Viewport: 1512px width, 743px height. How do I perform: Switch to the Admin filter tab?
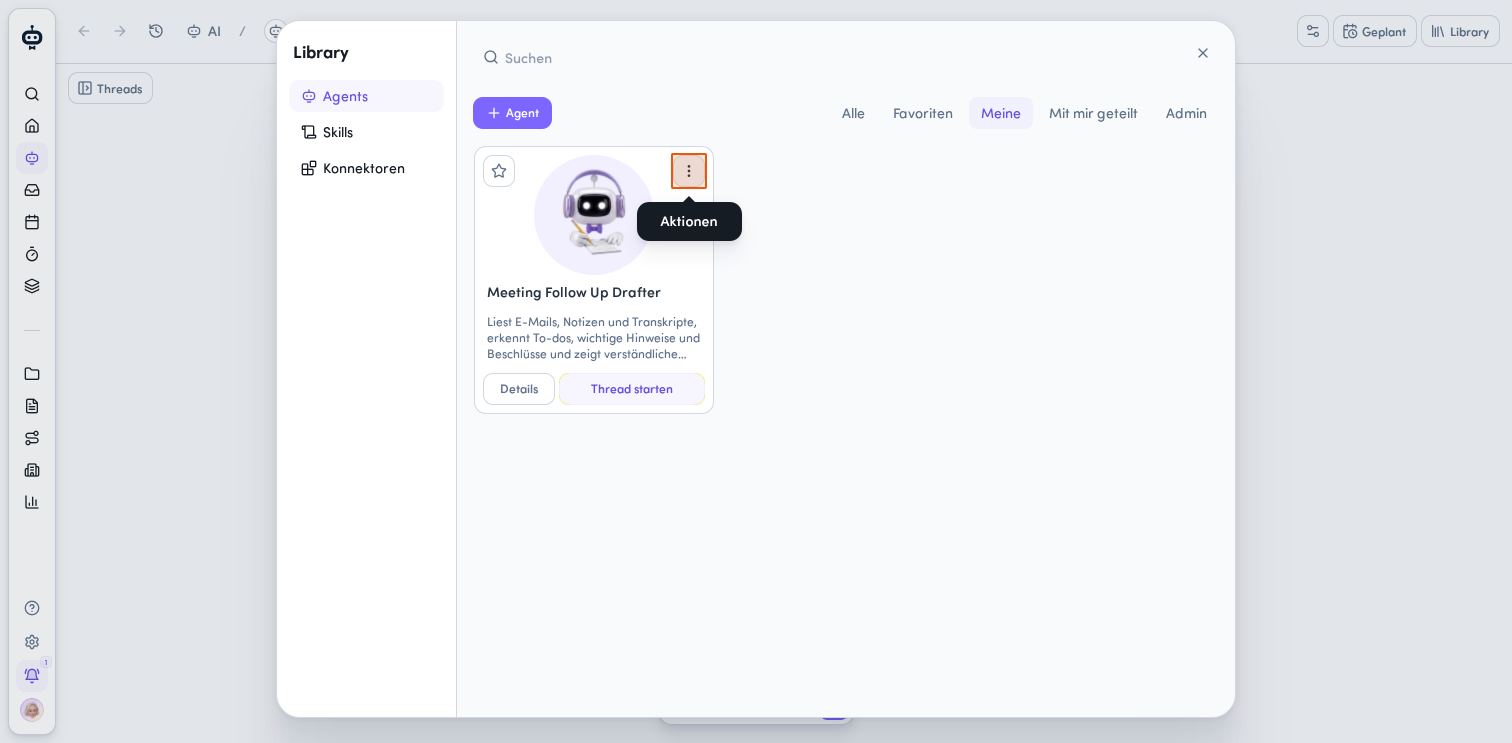click(x=1186, y=113)
